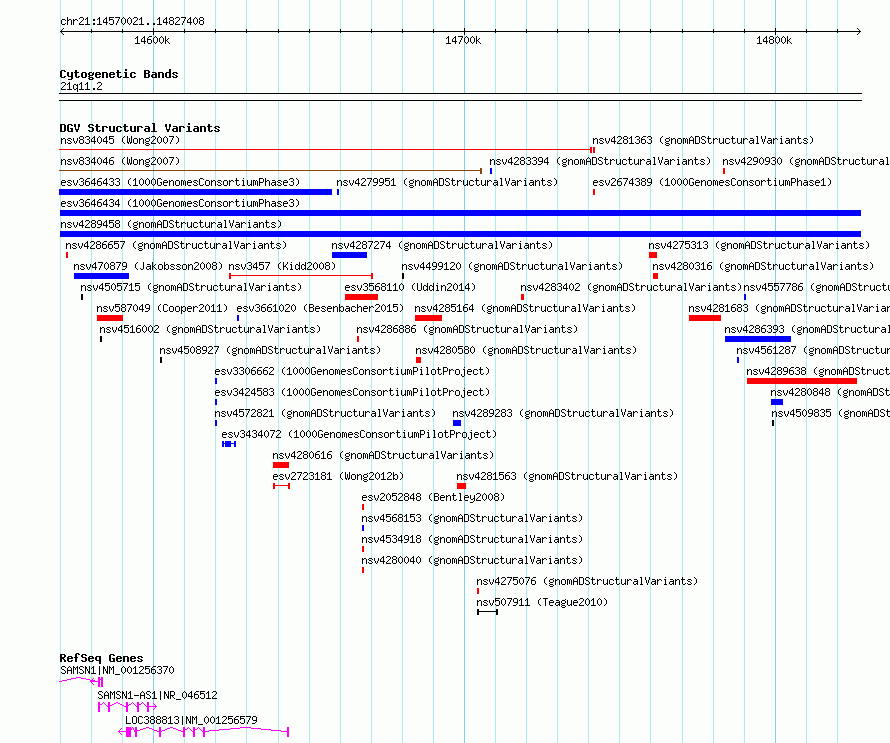Click the nsv4568153 variant label
Viewport: 890px width, 743px height.
[472, 518]
